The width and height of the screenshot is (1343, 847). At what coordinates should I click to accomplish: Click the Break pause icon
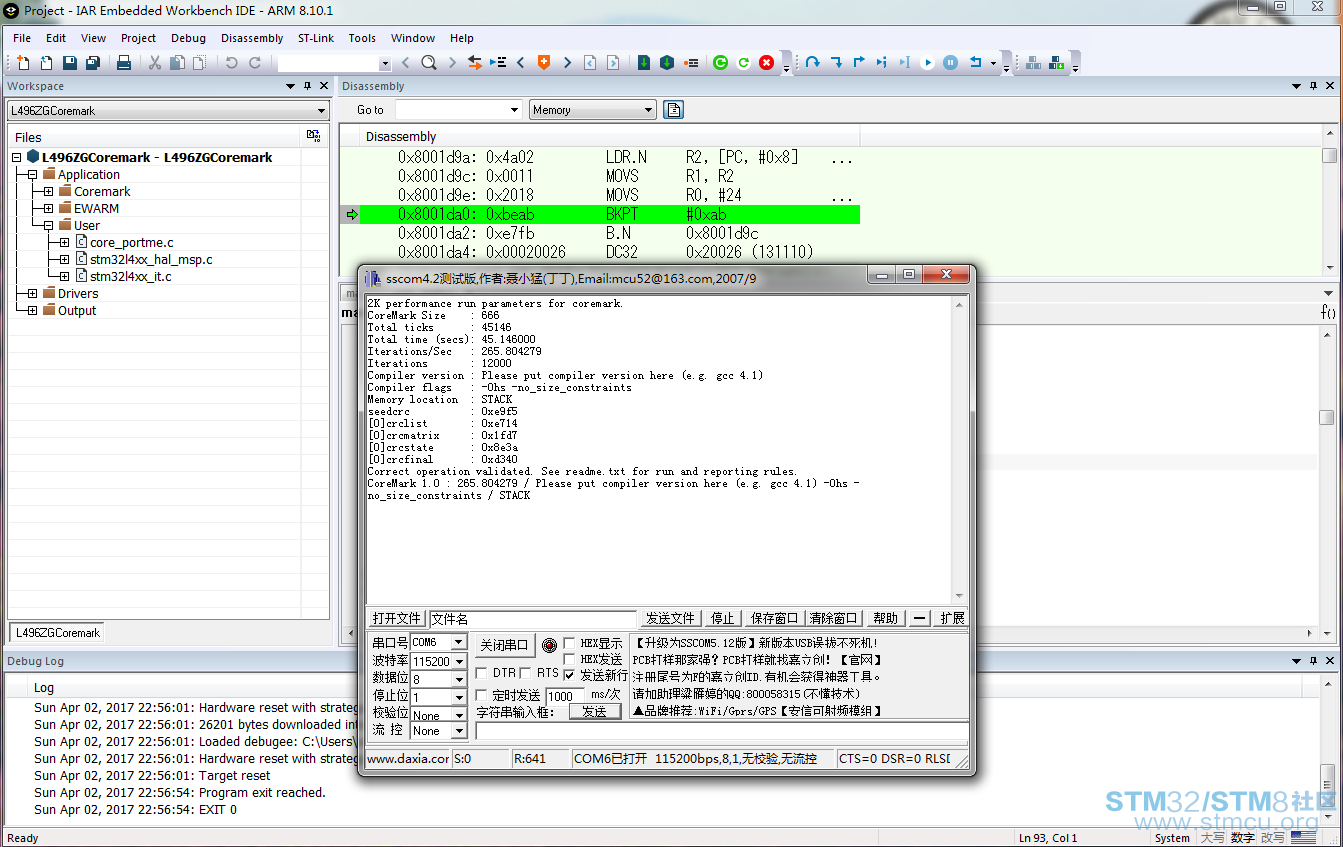tap(951, 63)
